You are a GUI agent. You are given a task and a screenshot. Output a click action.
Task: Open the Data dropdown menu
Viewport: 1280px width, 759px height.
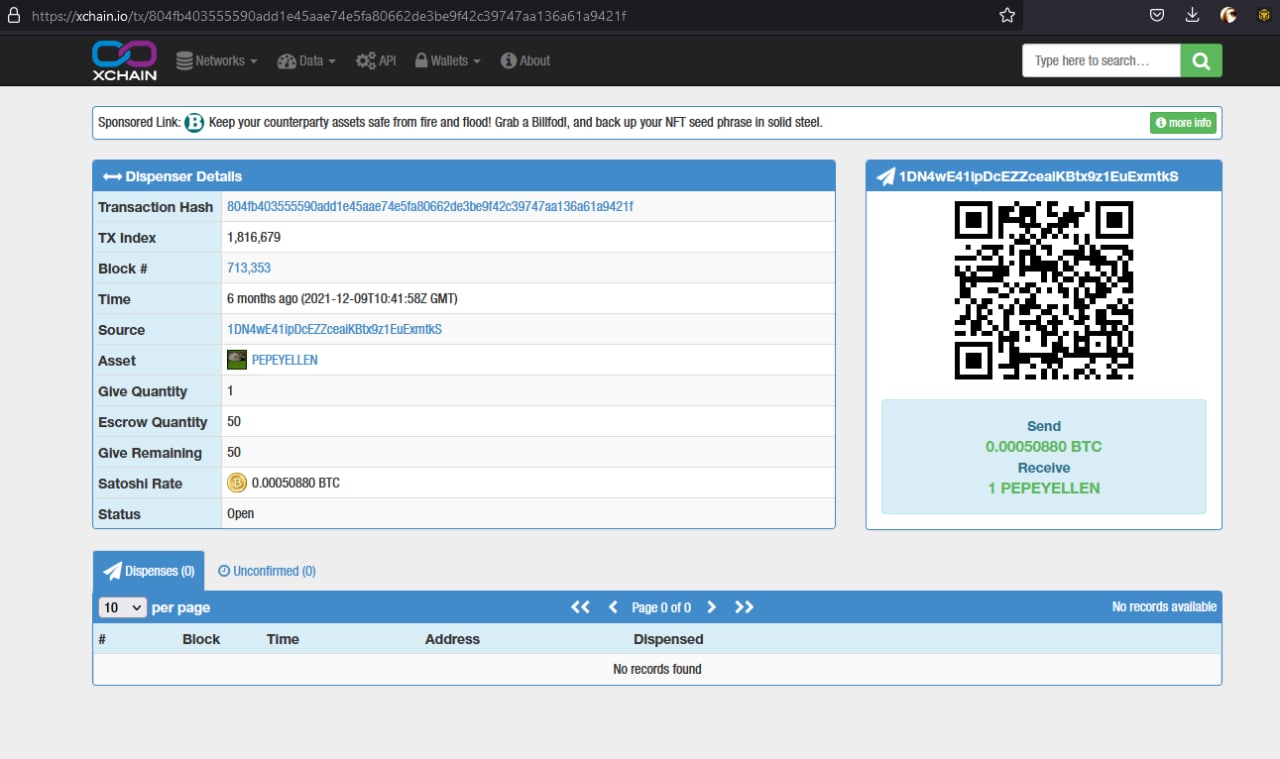click(x=306, y=61)
